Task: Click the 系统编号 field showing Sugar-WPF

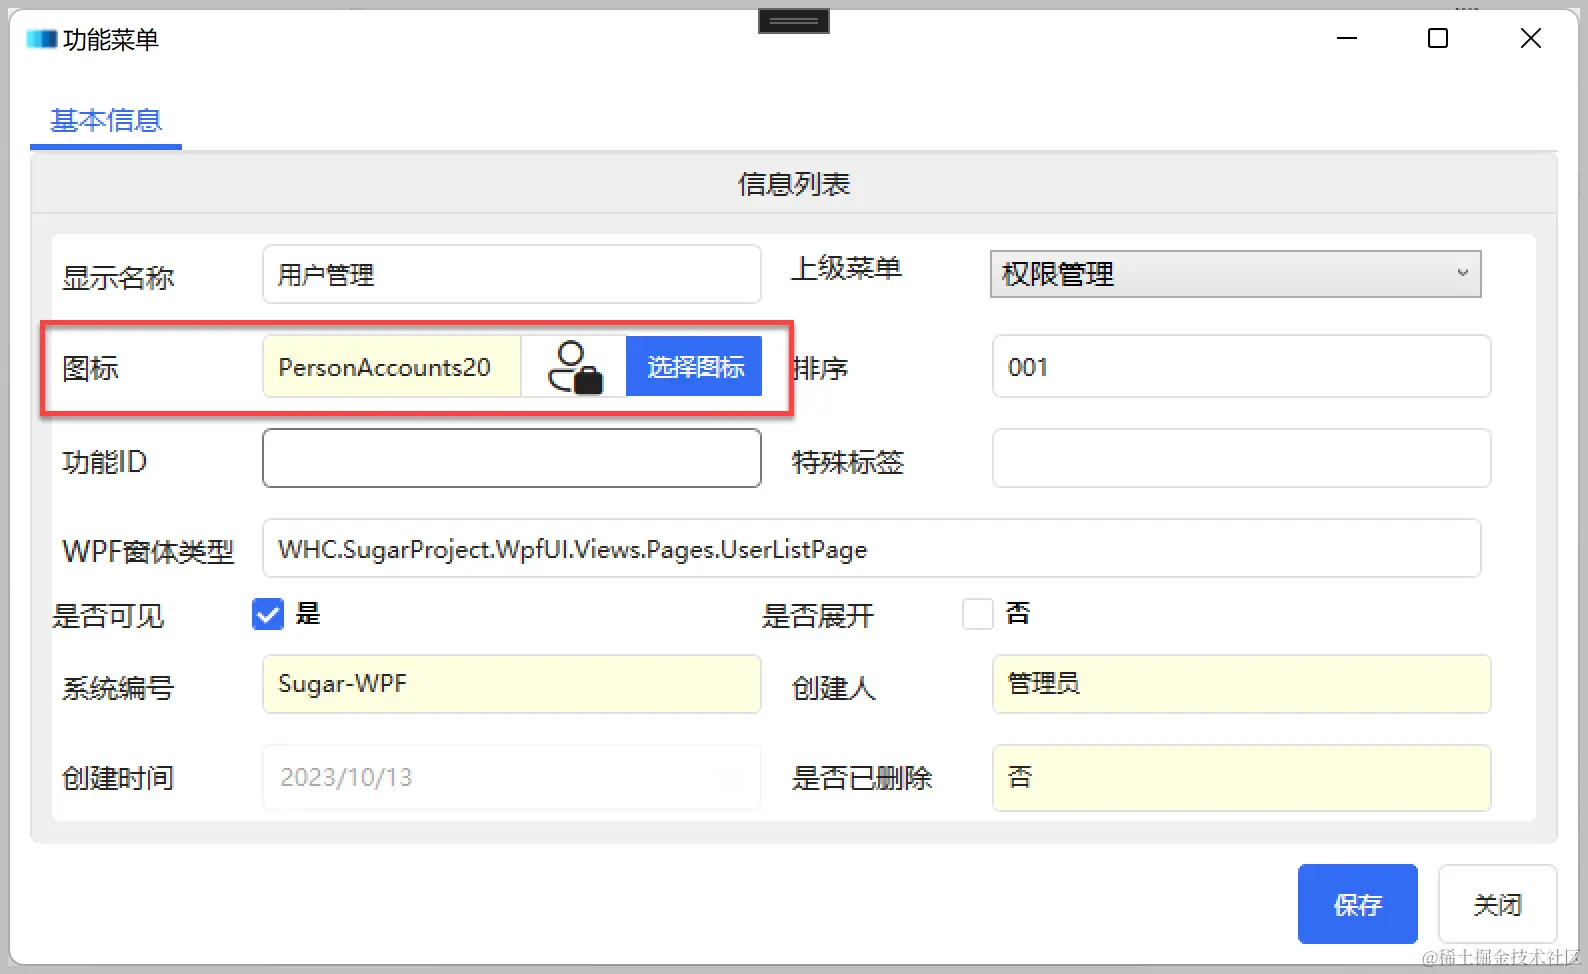Action: pos(511,684)
